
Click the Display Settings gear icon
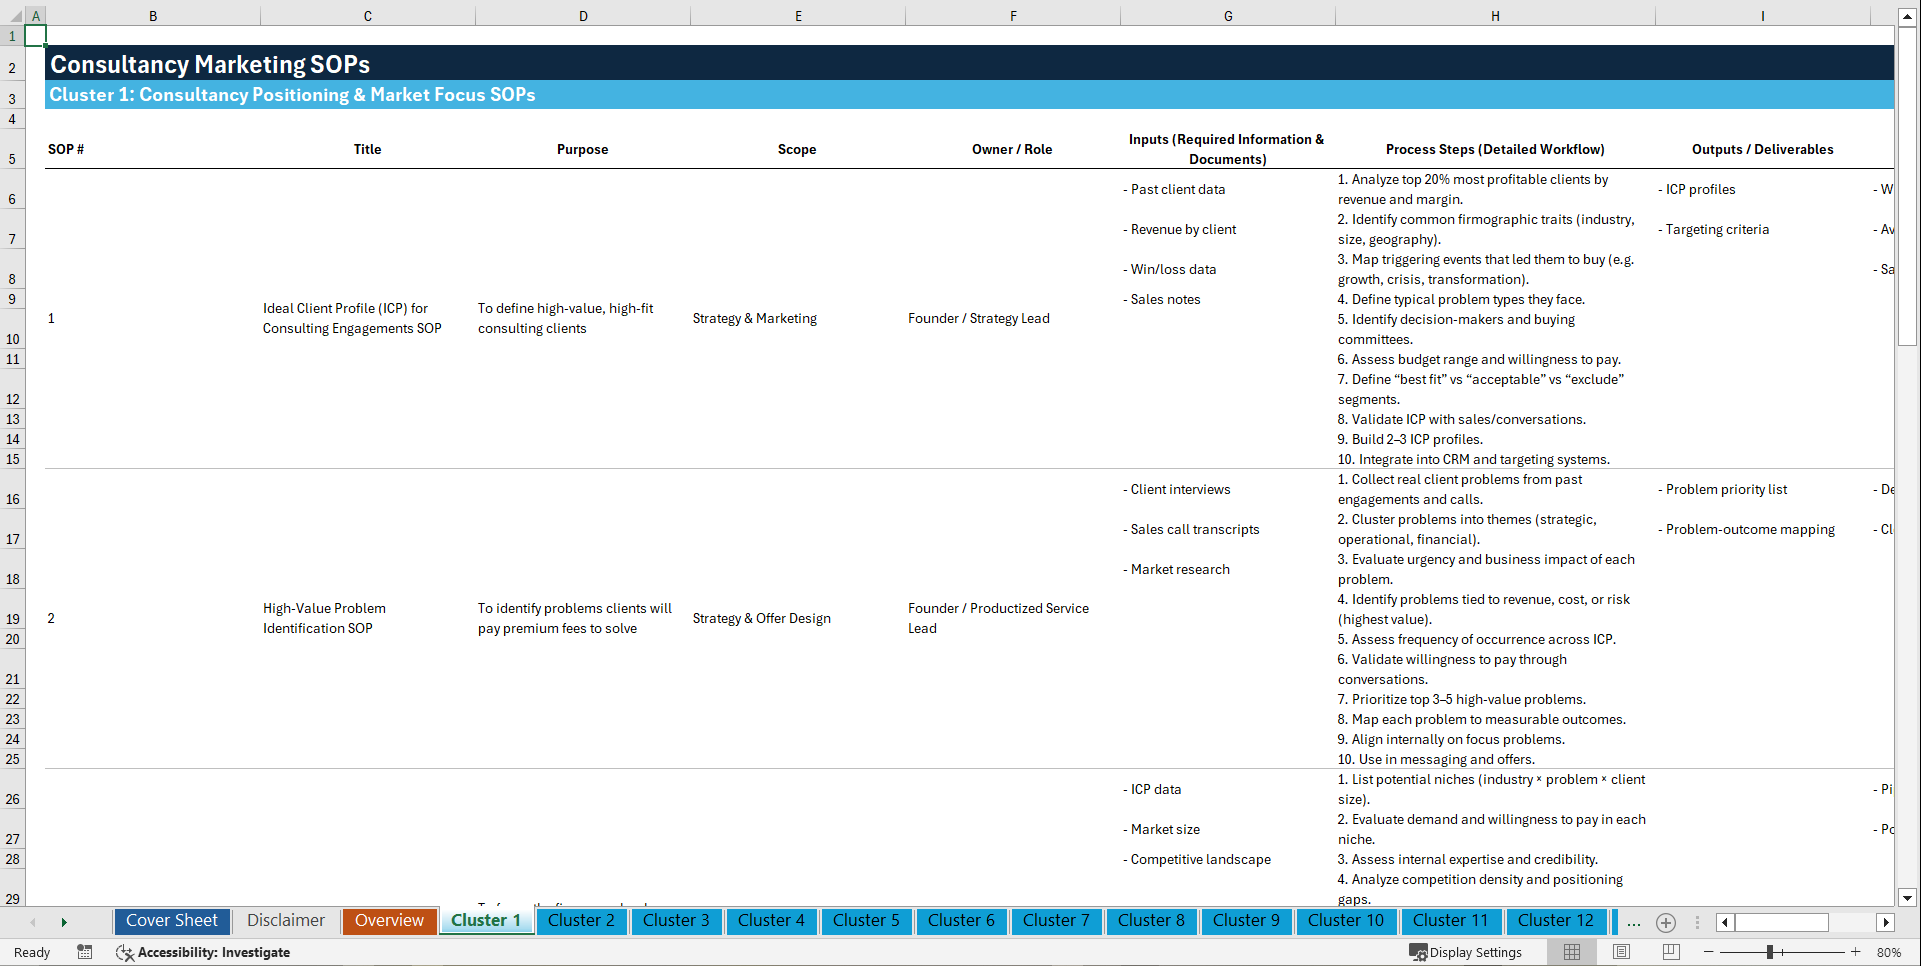point(1418,952)
